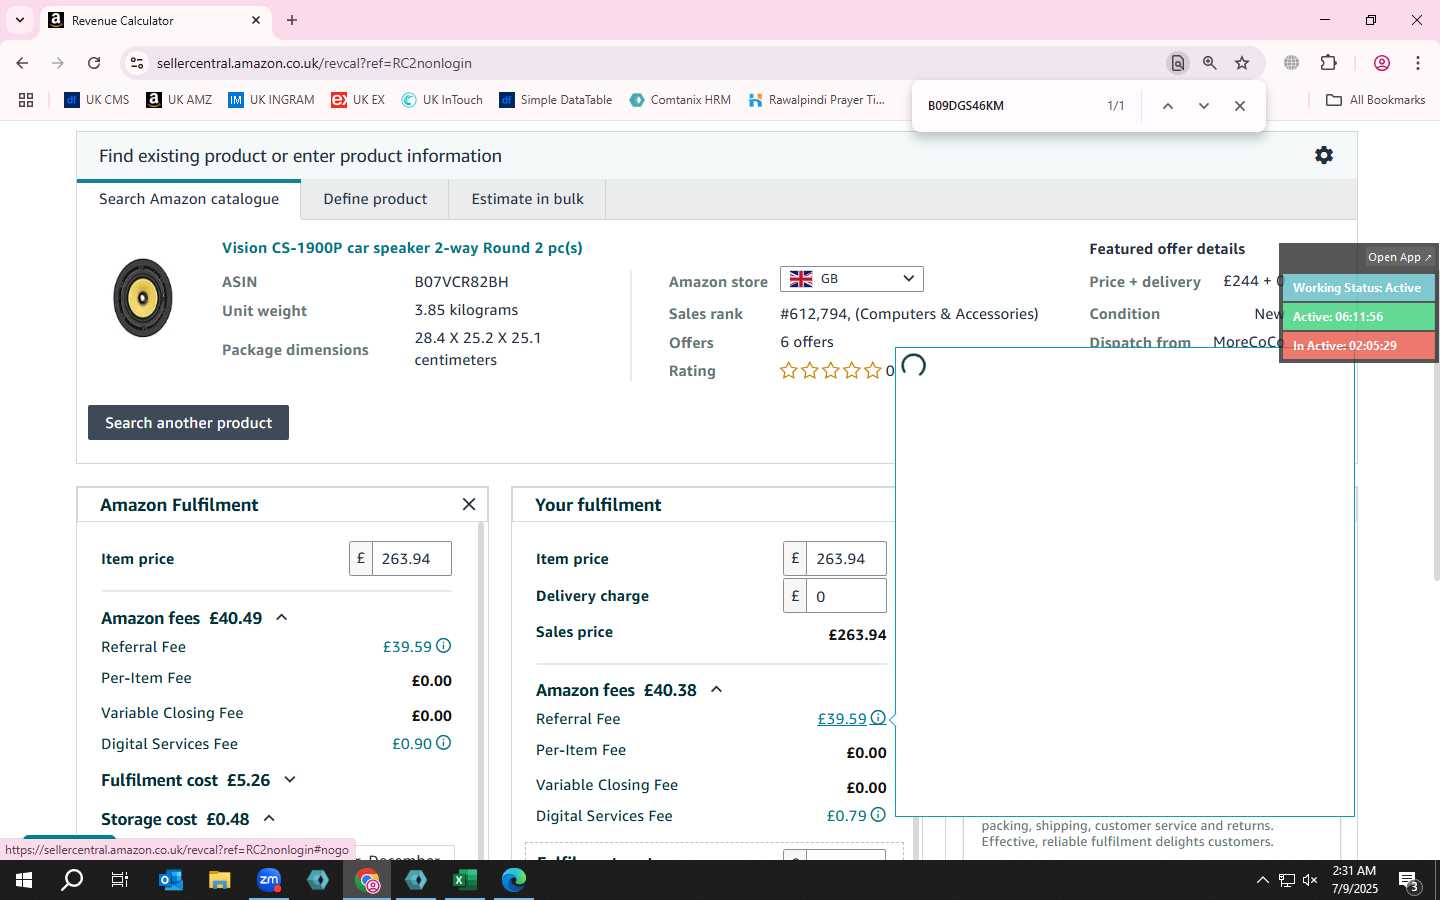This screenshot has height=900, width=1440.
Task: Go to previous find-in-page match
Action: [x=1167, y=106]
